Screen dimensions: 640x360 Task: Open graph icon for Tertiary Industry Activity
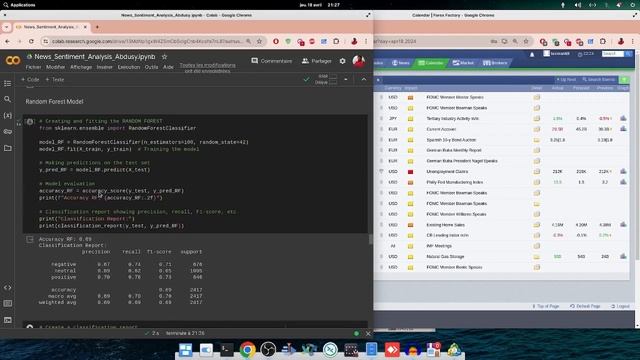pos(623,118)
